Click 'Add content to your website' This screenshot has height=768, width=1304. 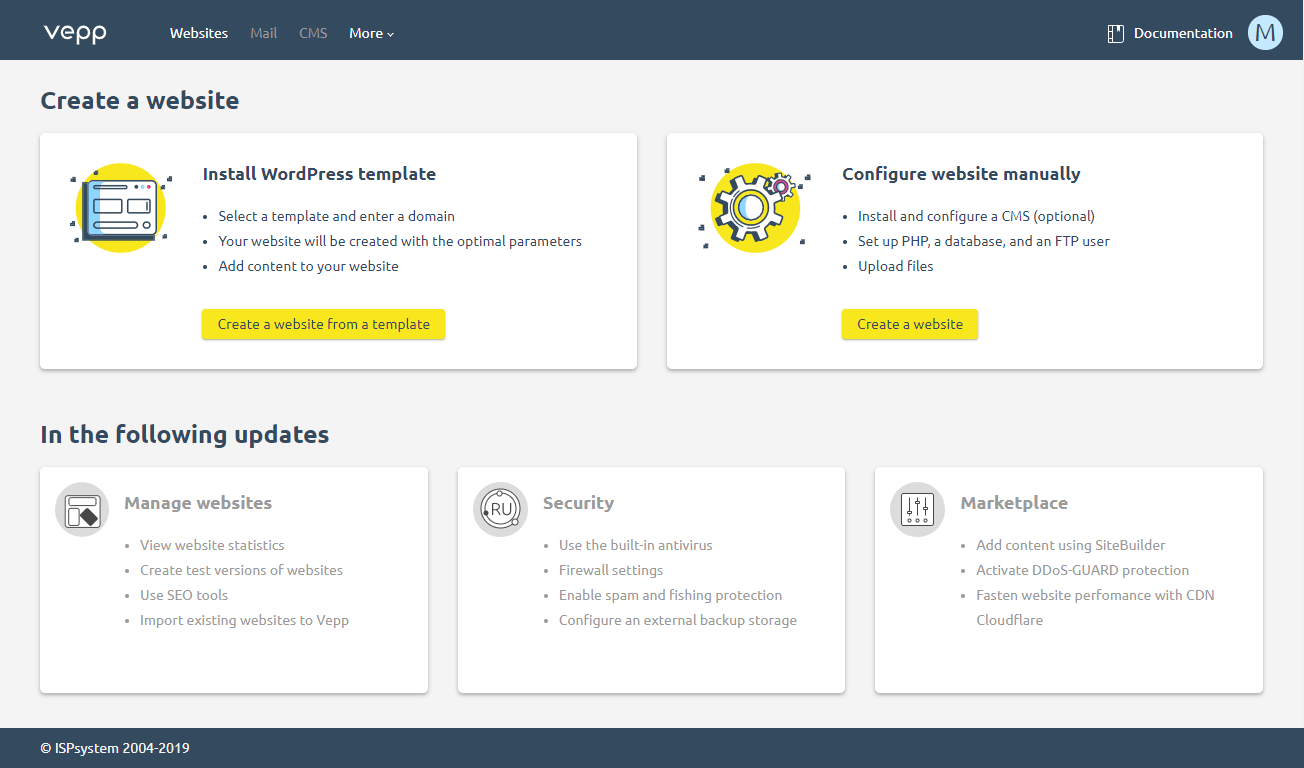click(309, 266)
